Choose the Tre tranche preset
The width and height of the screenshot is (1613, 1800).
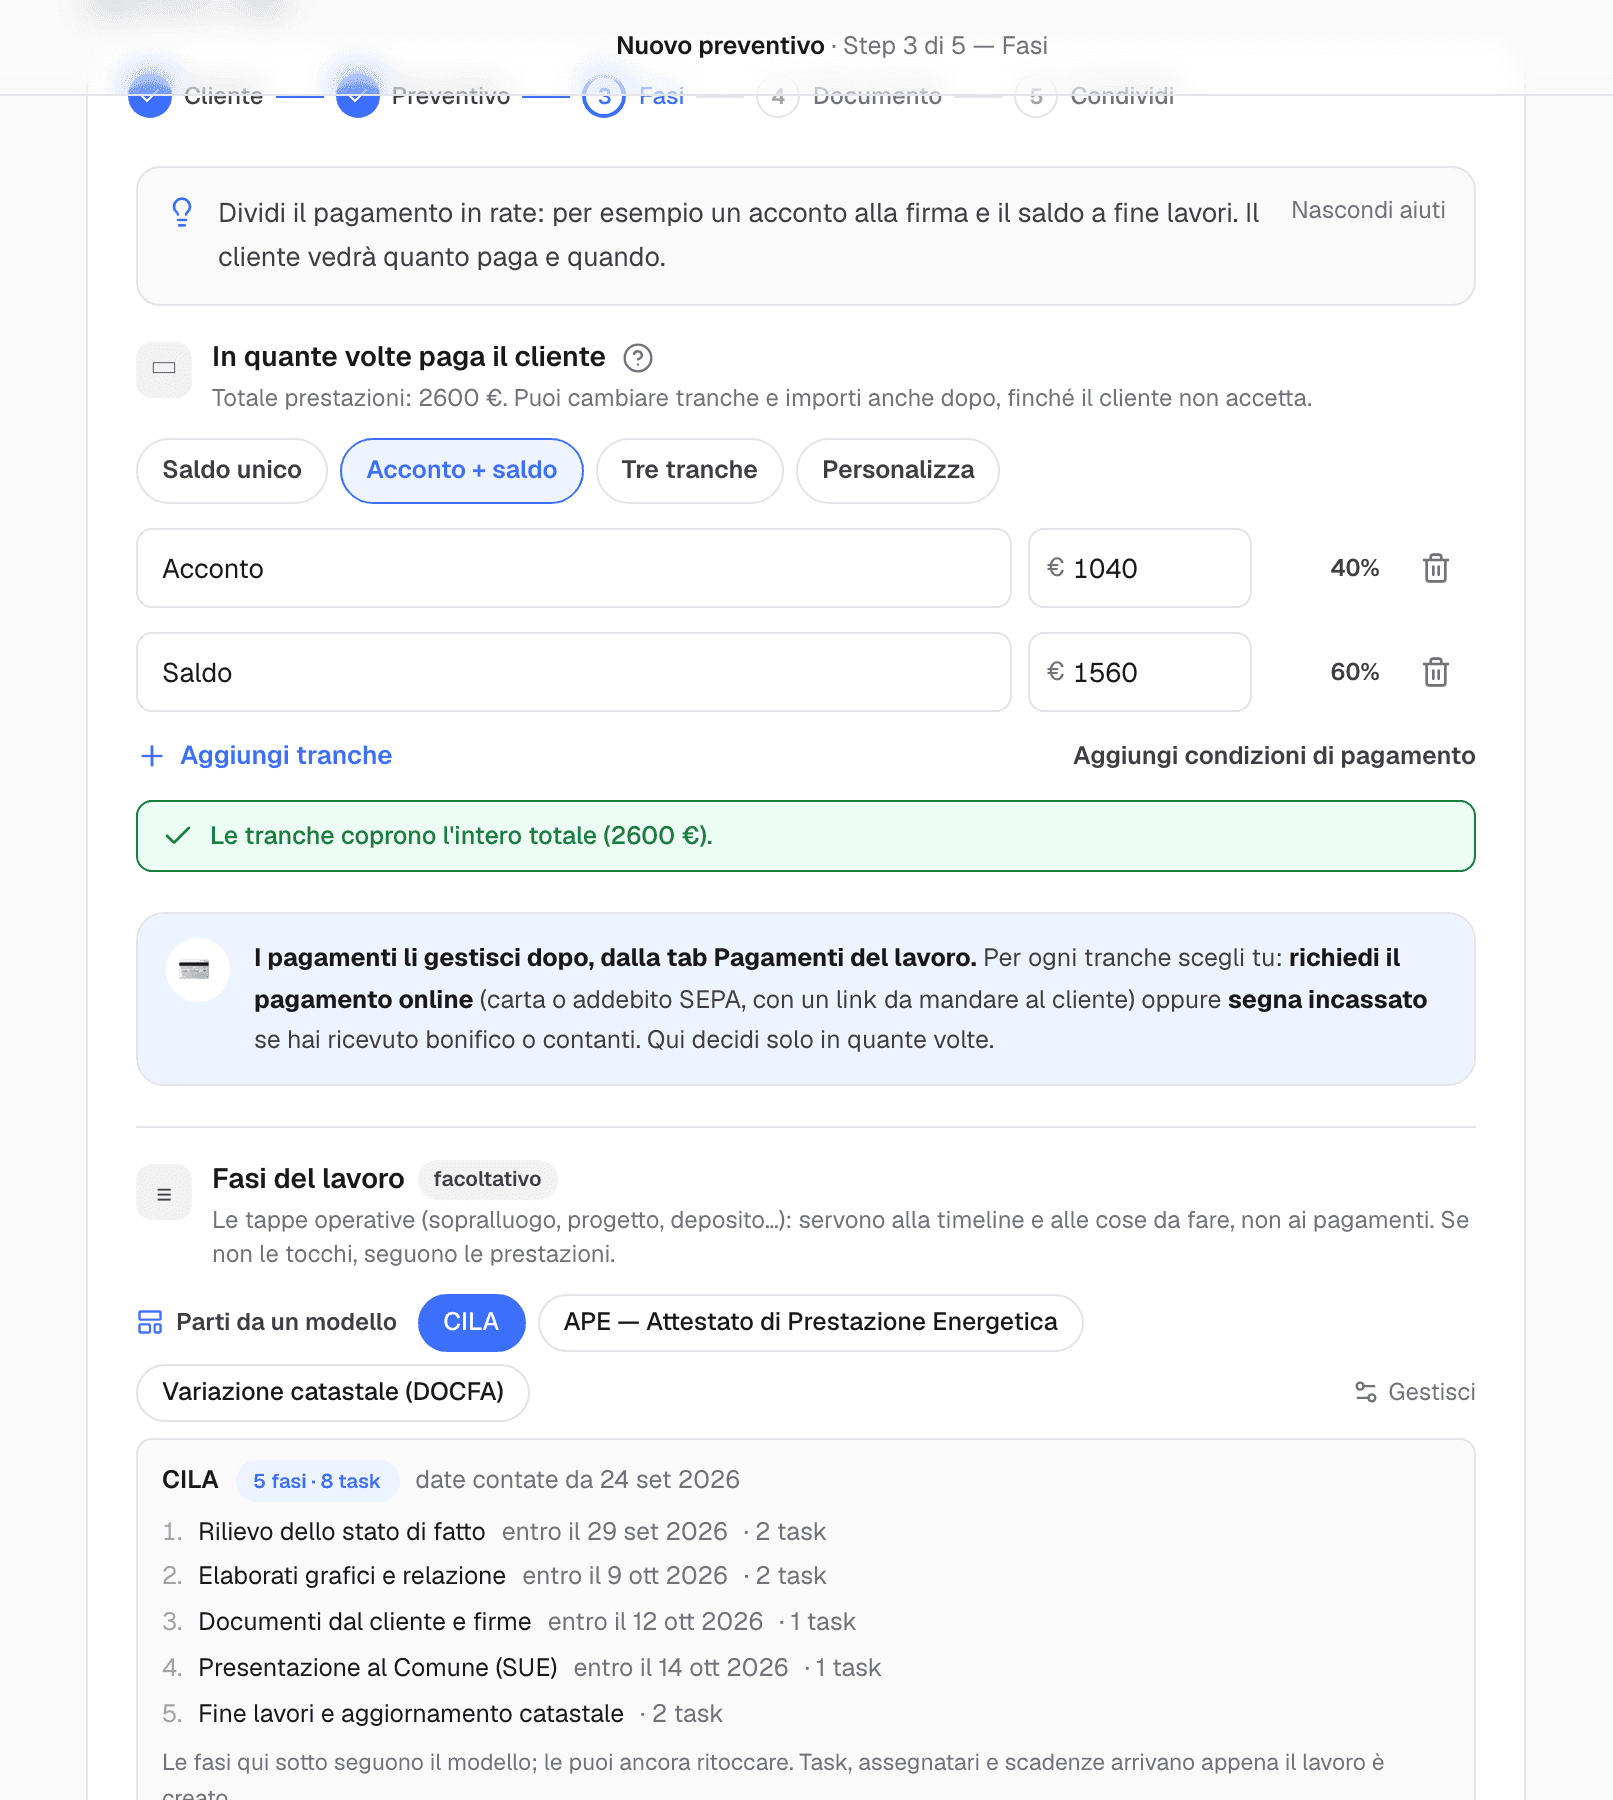(689, 471)
